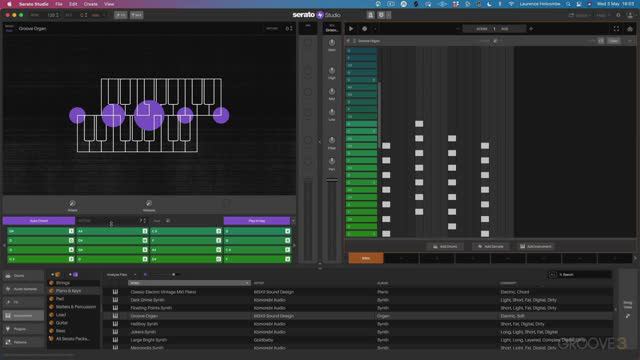Select the Patterns library category

point(23,342)
